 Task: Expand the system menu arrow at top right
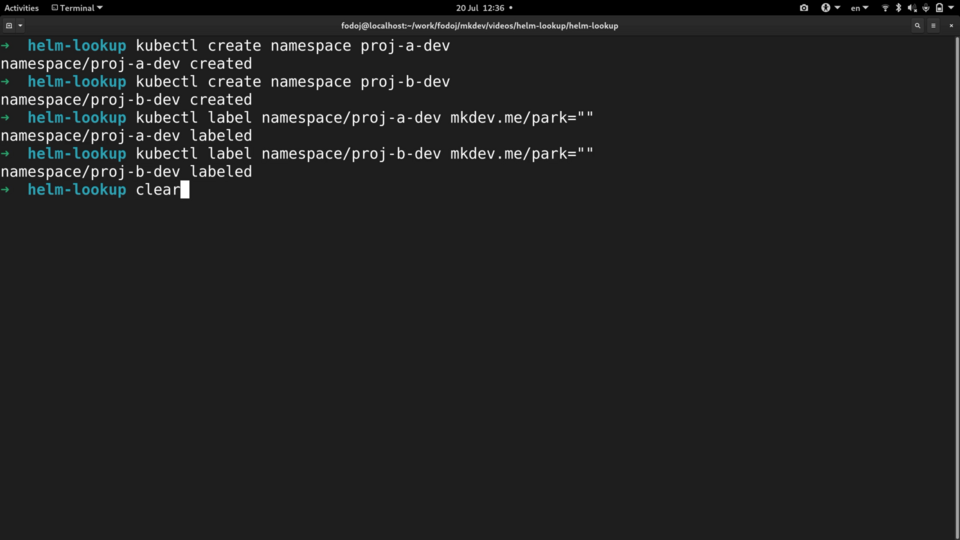point(951,8)
